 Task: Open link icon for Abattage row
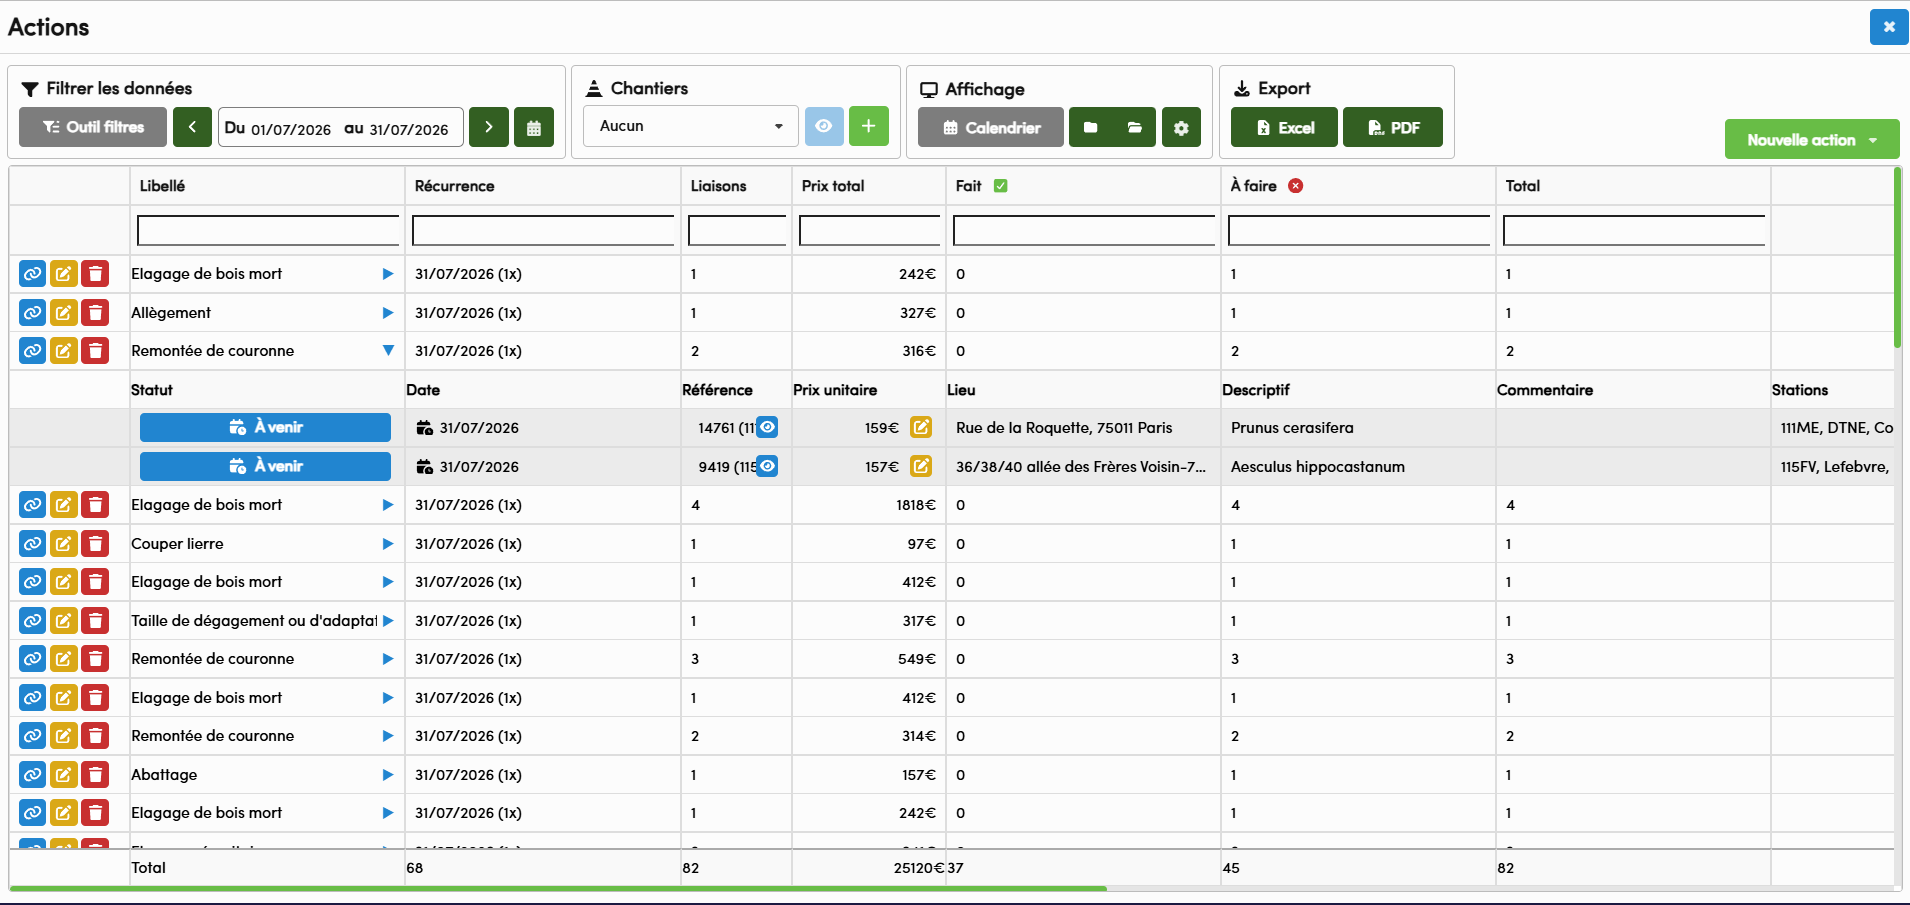(32, 775)
